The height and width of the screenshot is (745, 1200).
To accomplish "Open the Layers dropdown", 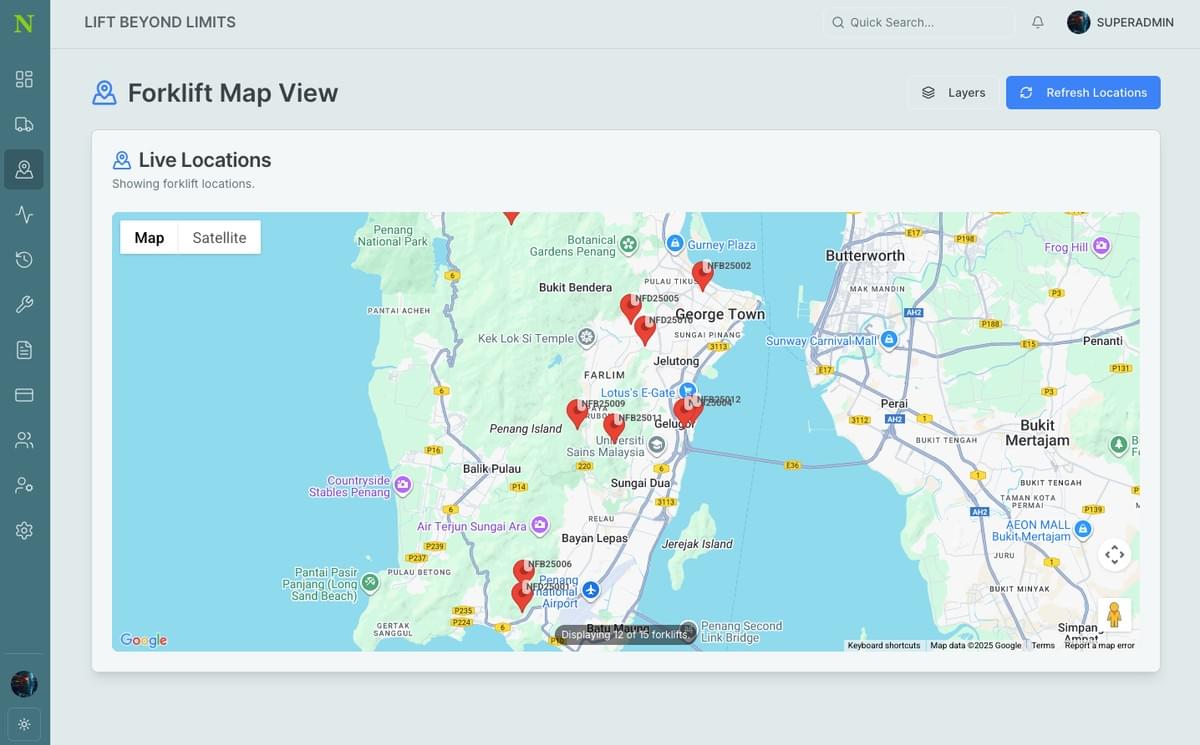I will [x=953, y=92].
